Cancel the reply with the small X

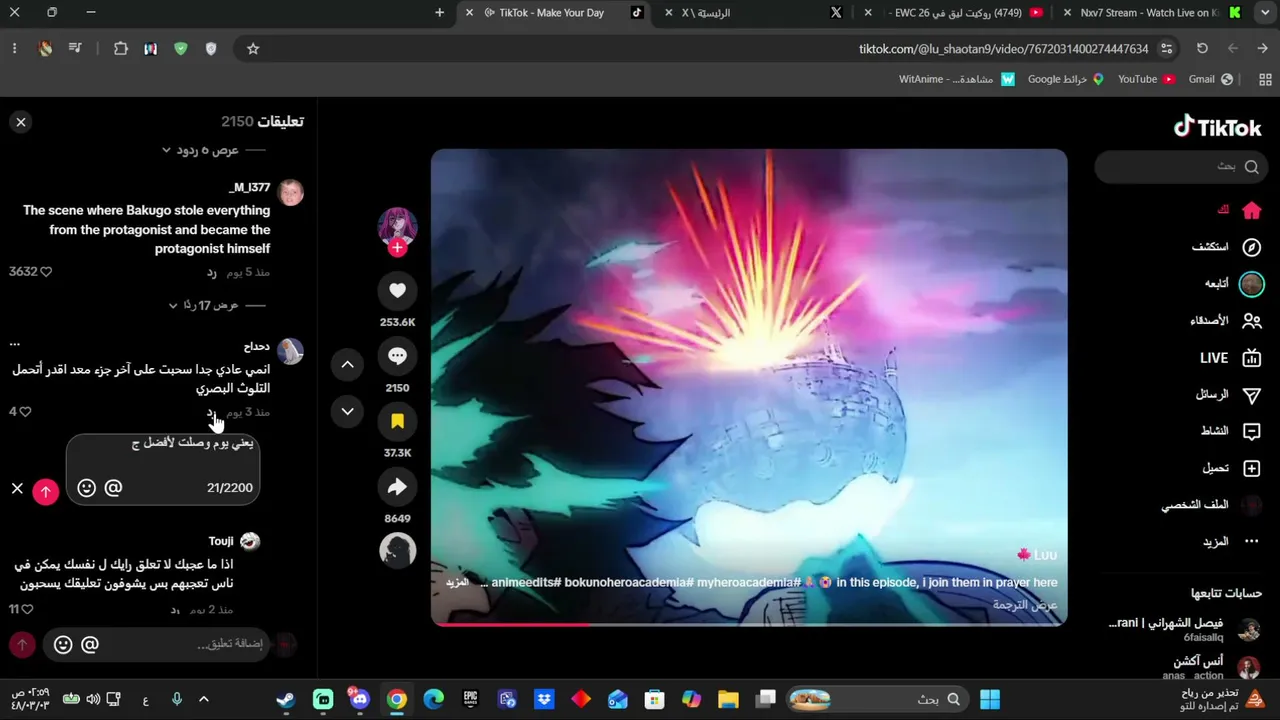tap(17, 488)
